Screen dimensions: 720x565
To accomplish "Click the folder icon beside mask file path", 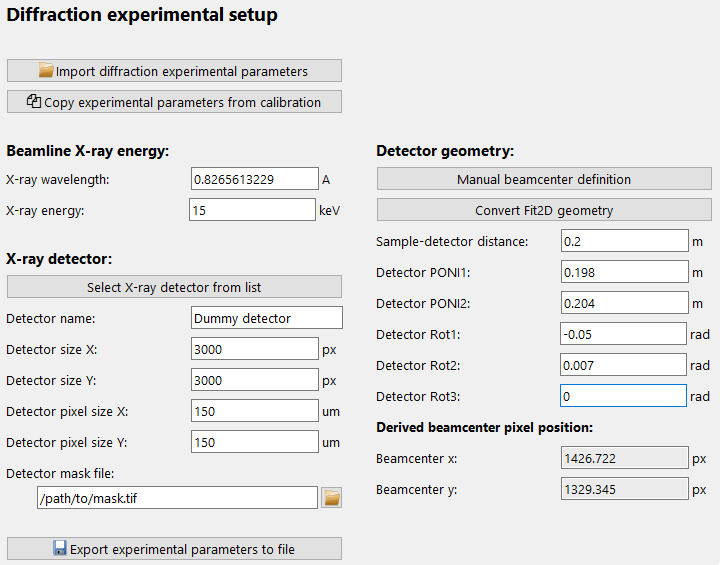I will [332, 497].
